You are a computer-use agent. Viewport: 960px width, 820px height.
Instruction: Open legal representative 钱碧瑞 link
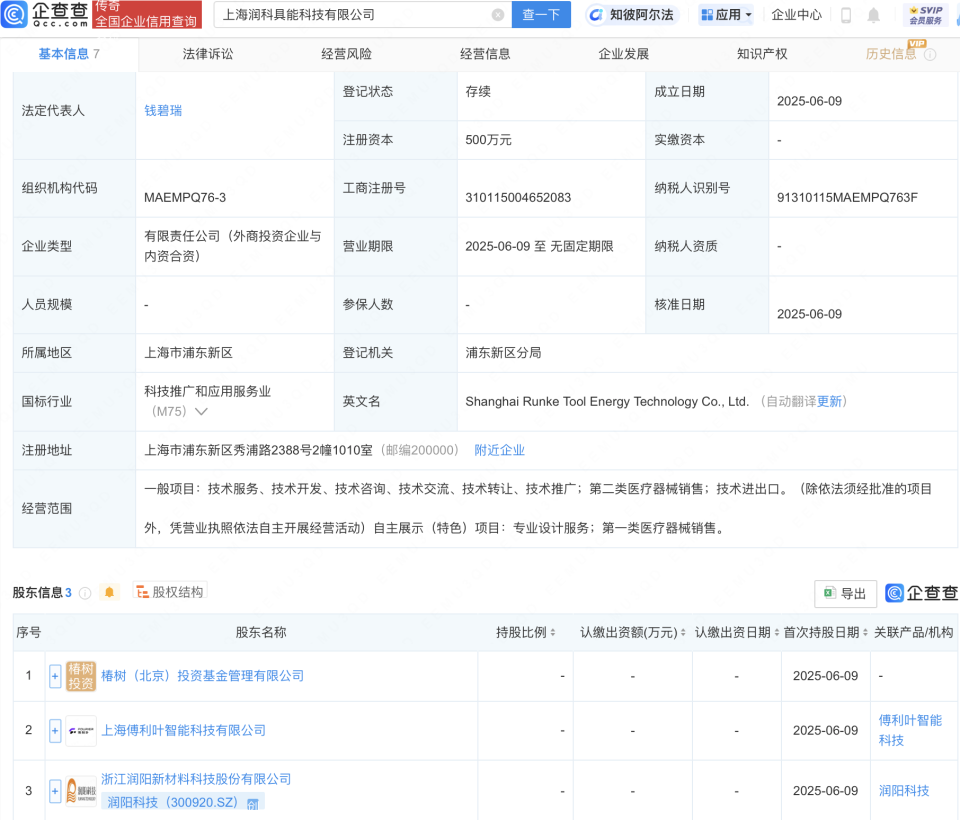[x=163, y=110]
